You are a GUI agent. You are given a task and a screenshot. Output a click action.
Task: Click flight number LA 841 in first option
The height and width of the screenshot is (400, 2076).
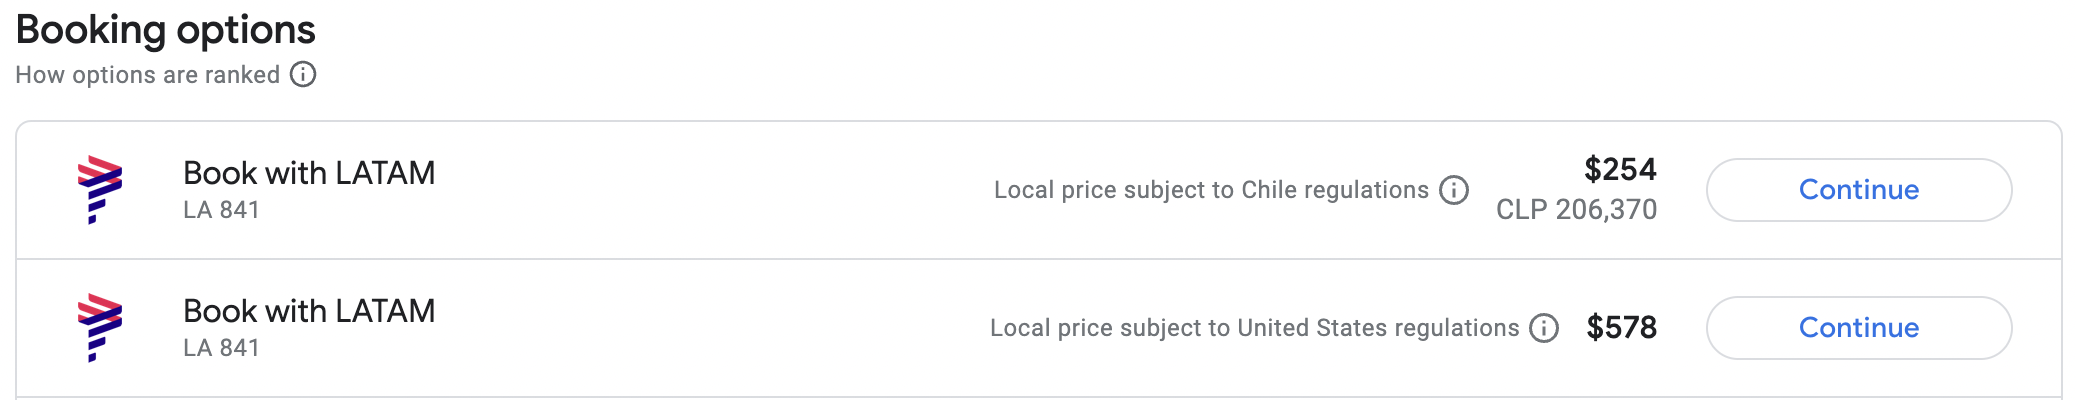click(x=221, y=210)
